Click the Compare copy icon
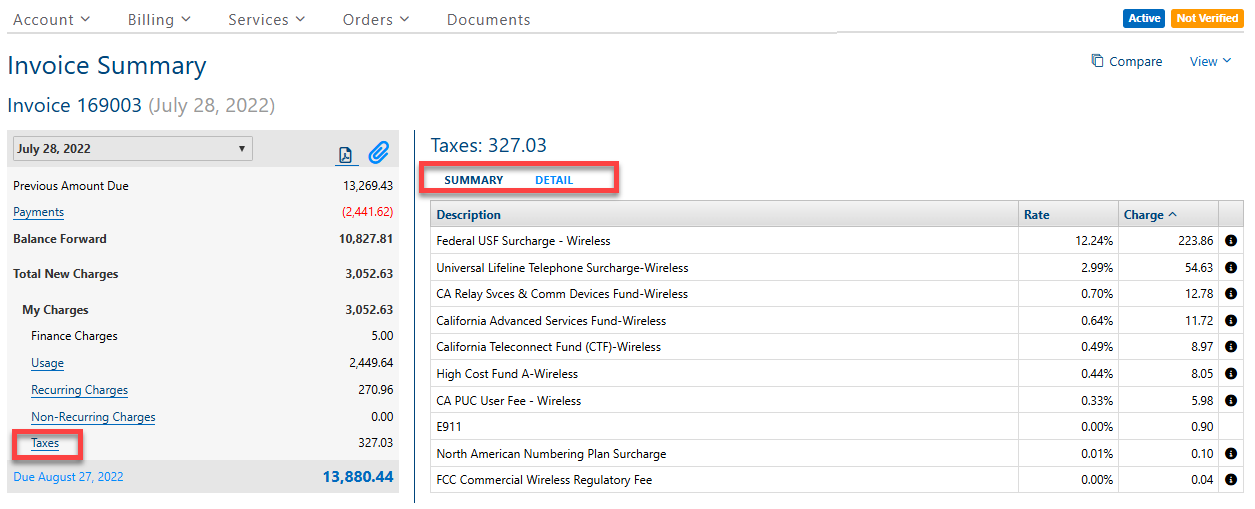 click(x=1097, y=61)
